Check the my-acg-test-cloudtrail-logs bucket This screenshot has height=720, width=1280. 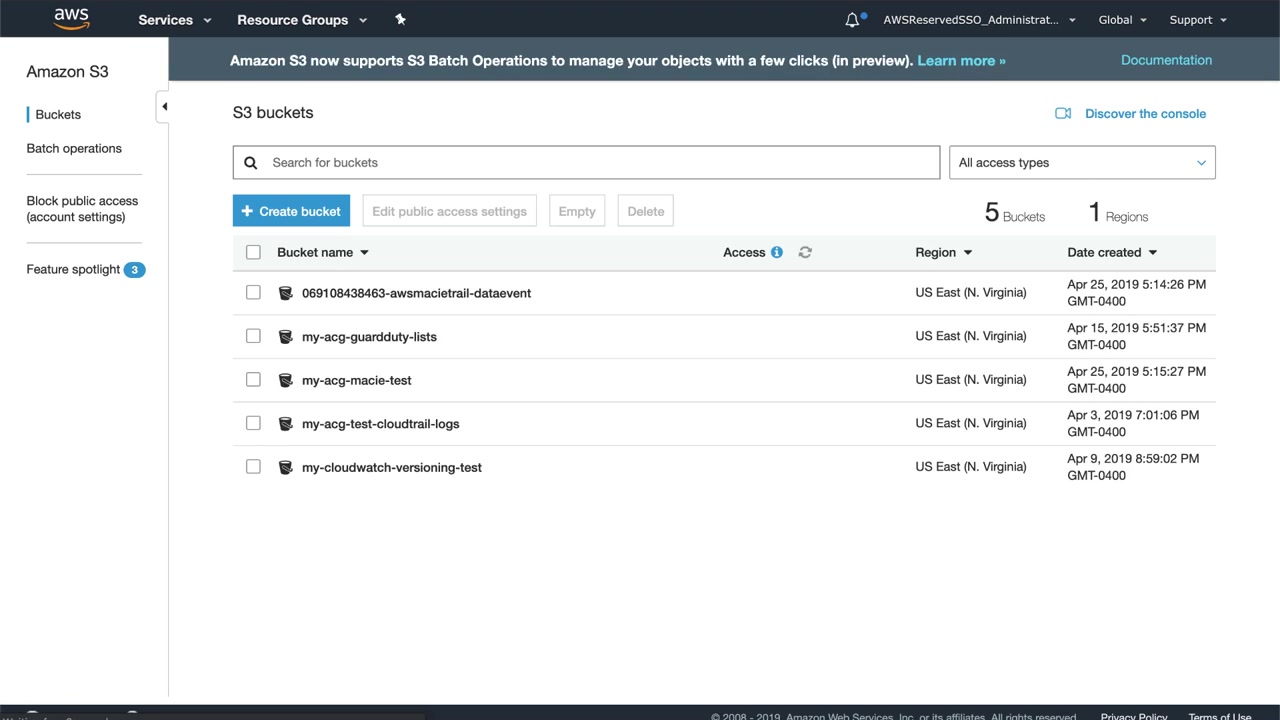point(253,423)
